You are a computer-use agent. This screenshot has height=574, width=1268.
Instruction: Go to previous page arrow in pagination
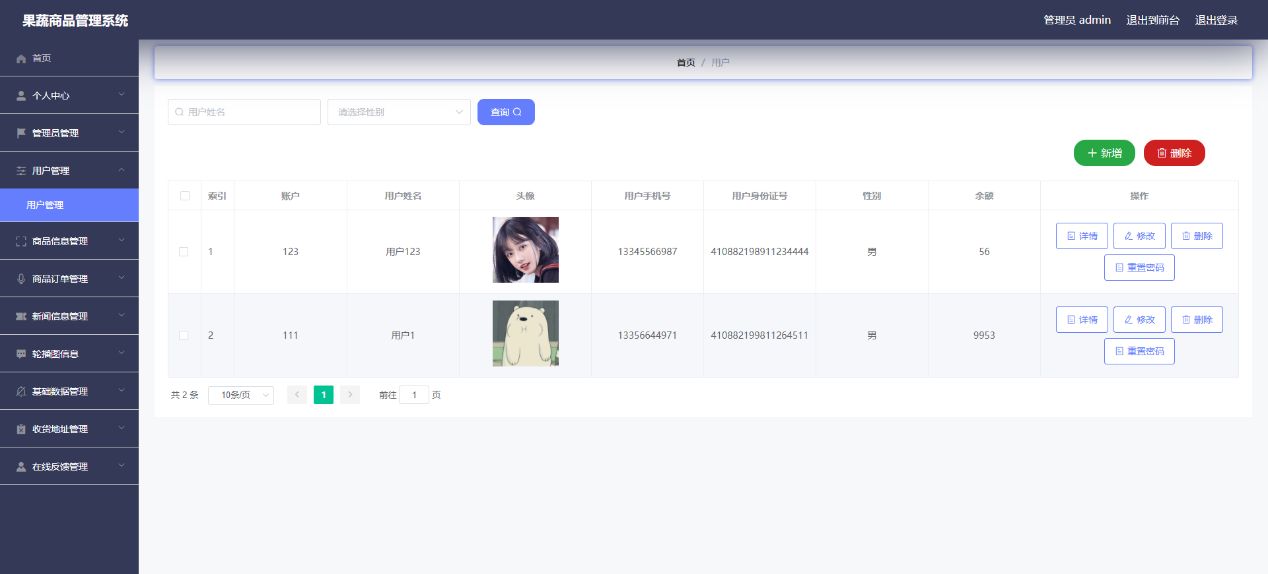tap(297, 395)
